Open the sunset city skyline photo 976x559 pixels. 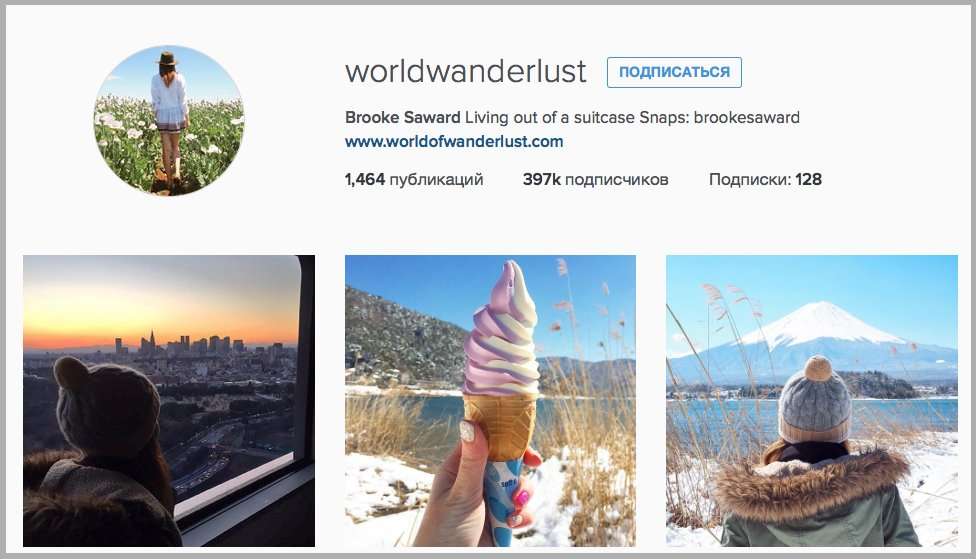[169, 401]
